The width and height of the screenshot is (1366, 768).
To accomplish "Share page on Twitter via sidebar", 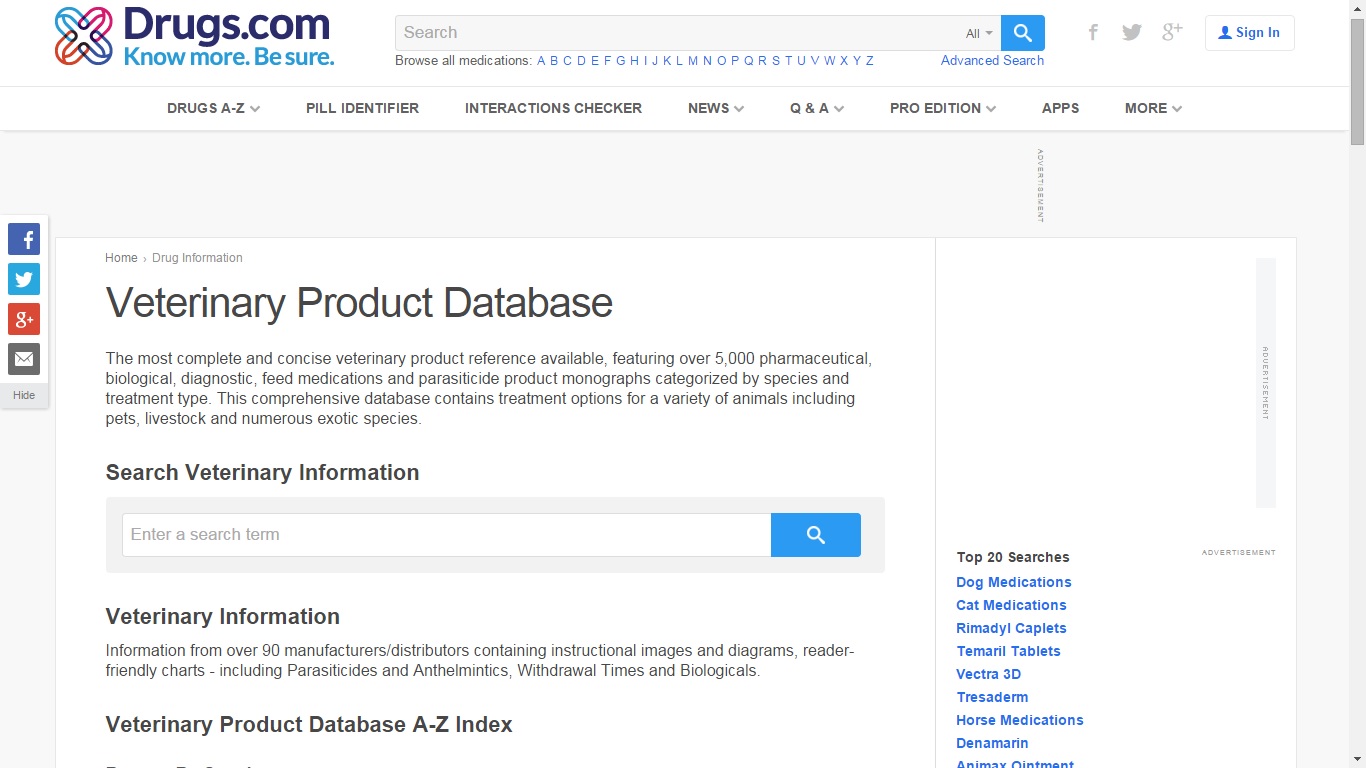I will click(24, 279).
